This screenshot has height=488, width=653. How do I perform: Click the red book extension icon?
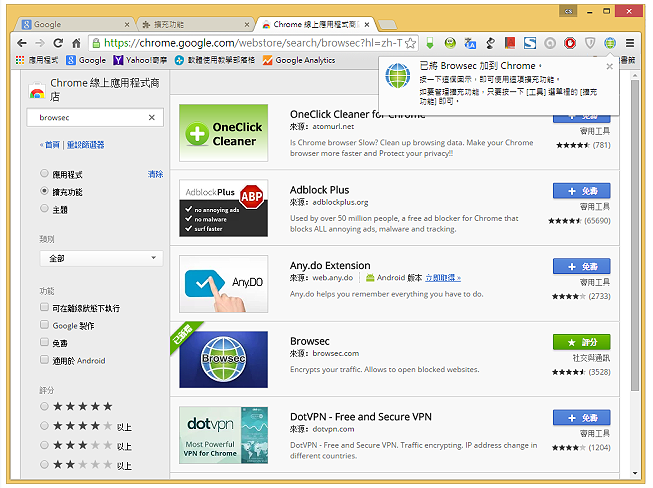click(510, 43)
